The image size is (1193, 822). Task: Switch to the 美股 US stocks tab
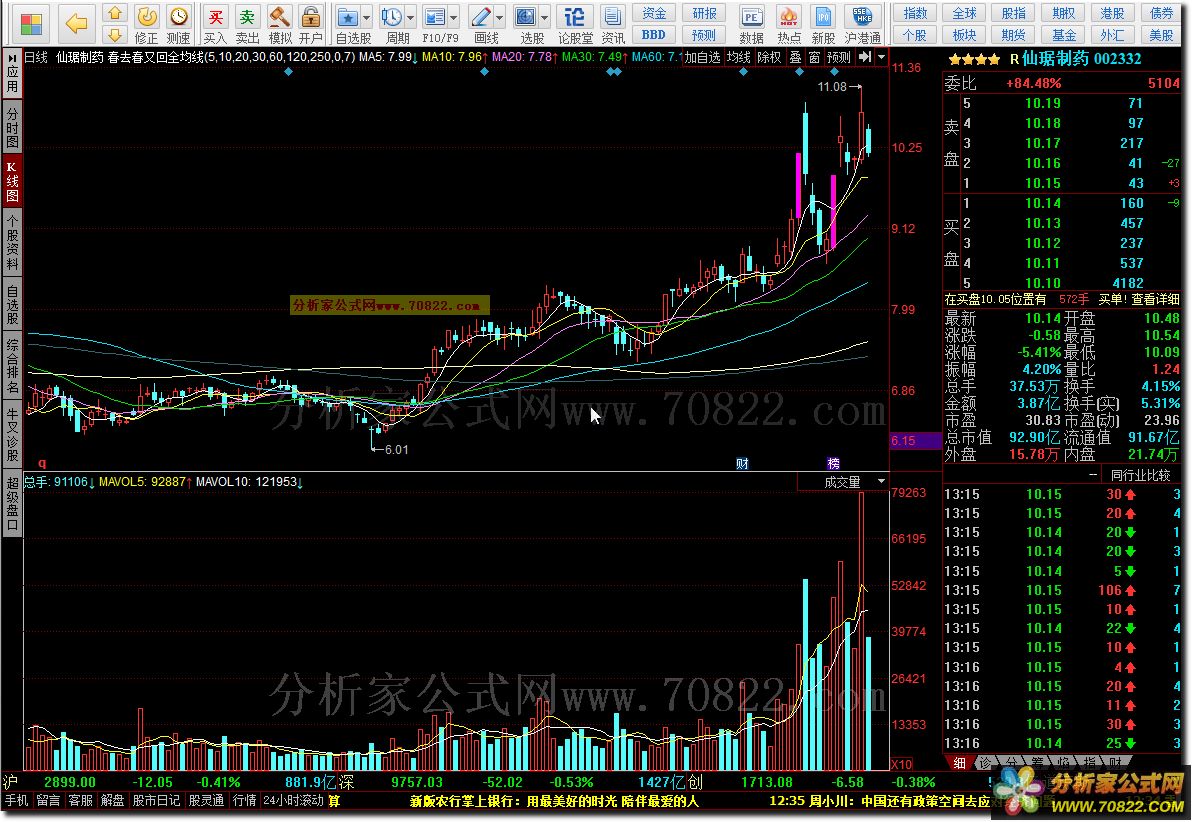click(x=1162, y=35)
